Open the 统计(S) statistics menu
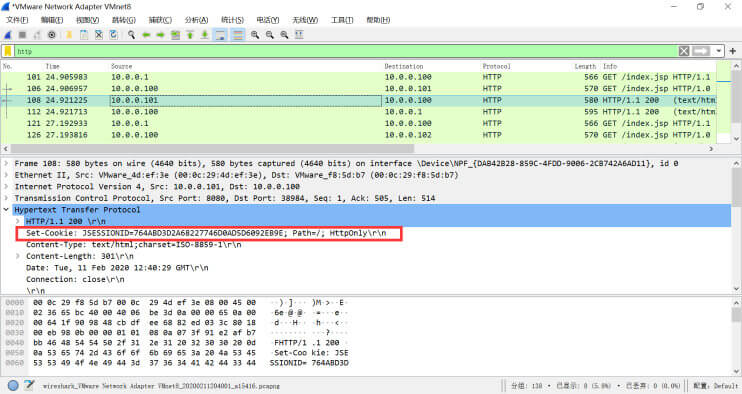Screen dimensions: 742x394 pos(232,20)
